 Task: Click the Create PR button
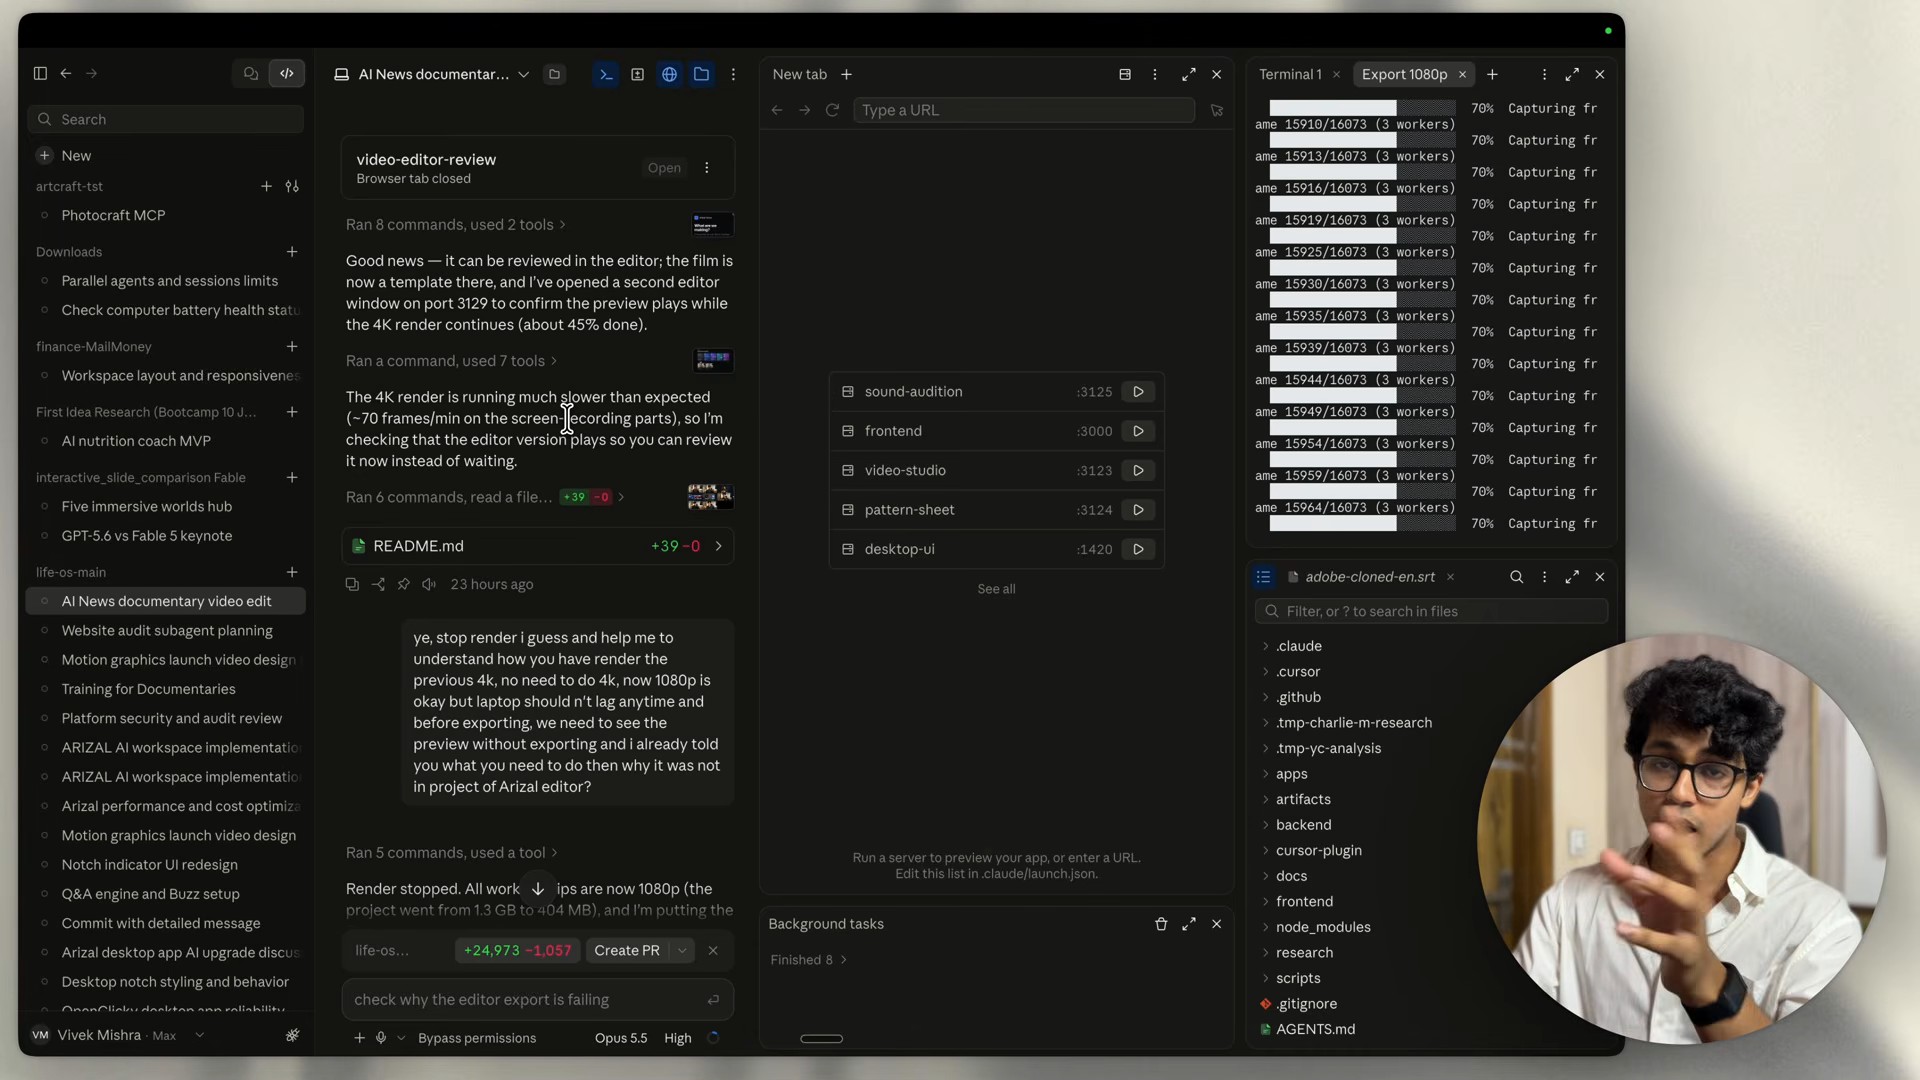627,950
